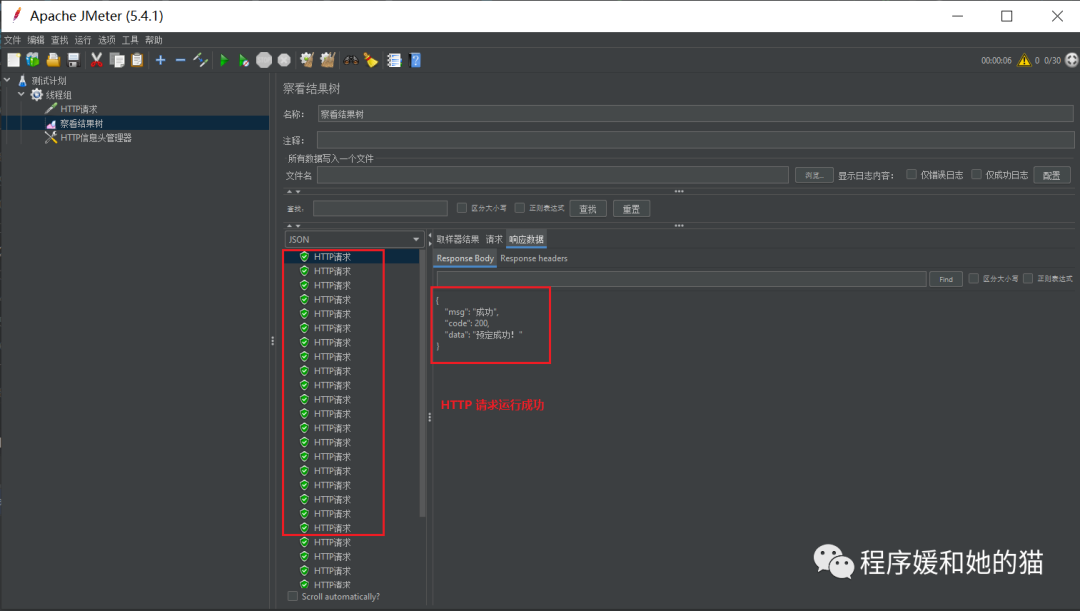1080x611 pixels.
Task: Select Response headers sub-tab
Action: click(x=534, y=258)
